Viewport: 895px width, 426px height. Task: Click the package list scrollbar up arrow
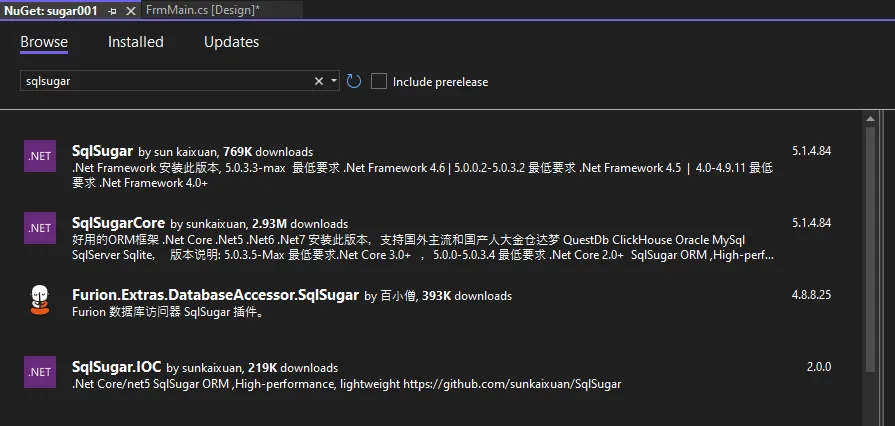click(x=870, y=119)
